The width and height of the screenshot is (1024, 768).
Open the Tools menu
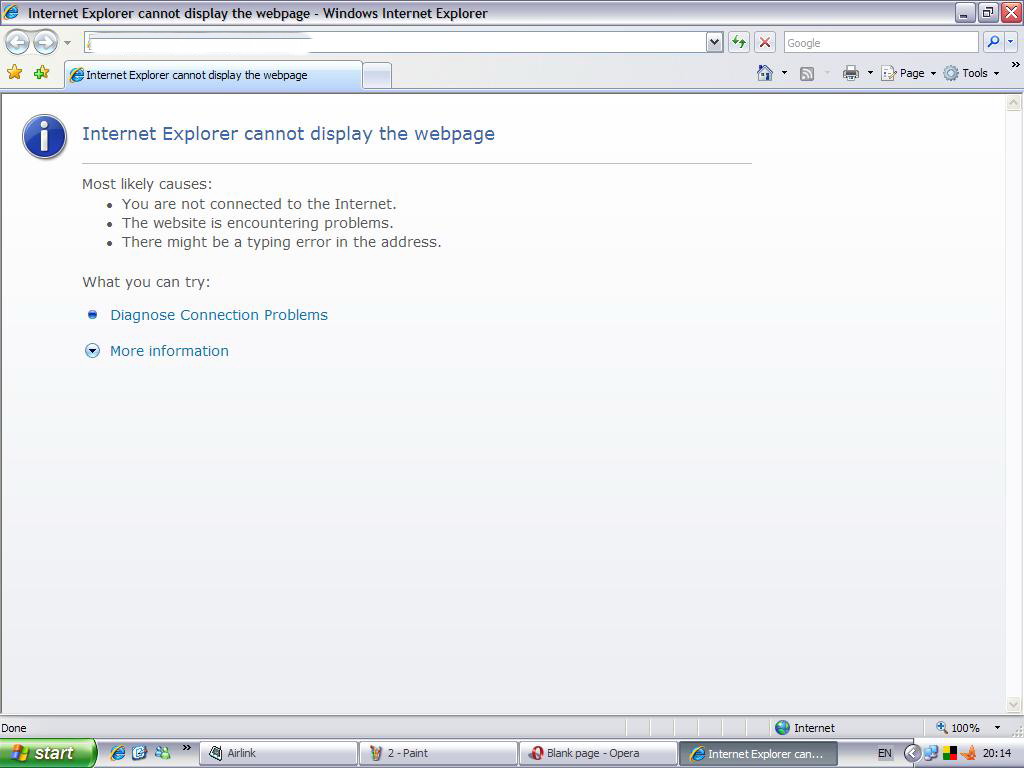(972, 73)
